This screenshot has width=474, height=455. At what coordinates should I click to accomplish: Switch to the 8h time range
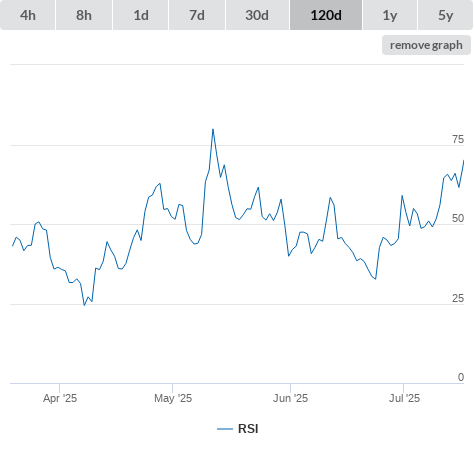(x=84, y=15)
